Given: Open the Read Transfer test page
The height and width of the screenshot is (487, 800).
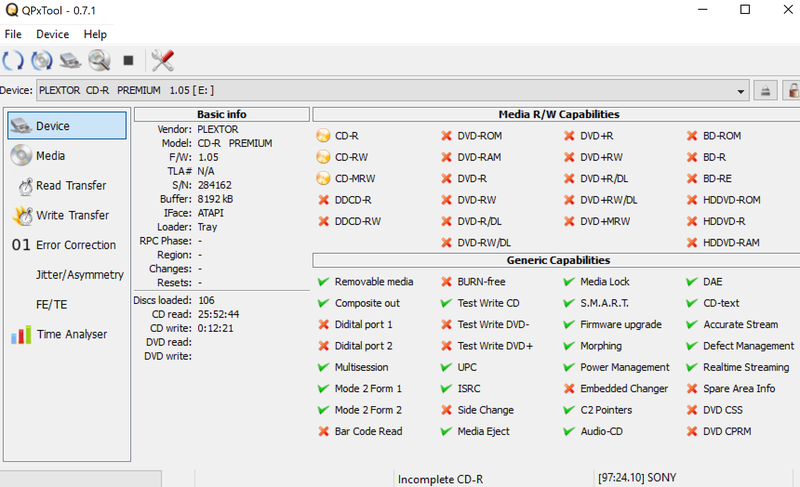Looking at the screenshot, I should point(67,186).
